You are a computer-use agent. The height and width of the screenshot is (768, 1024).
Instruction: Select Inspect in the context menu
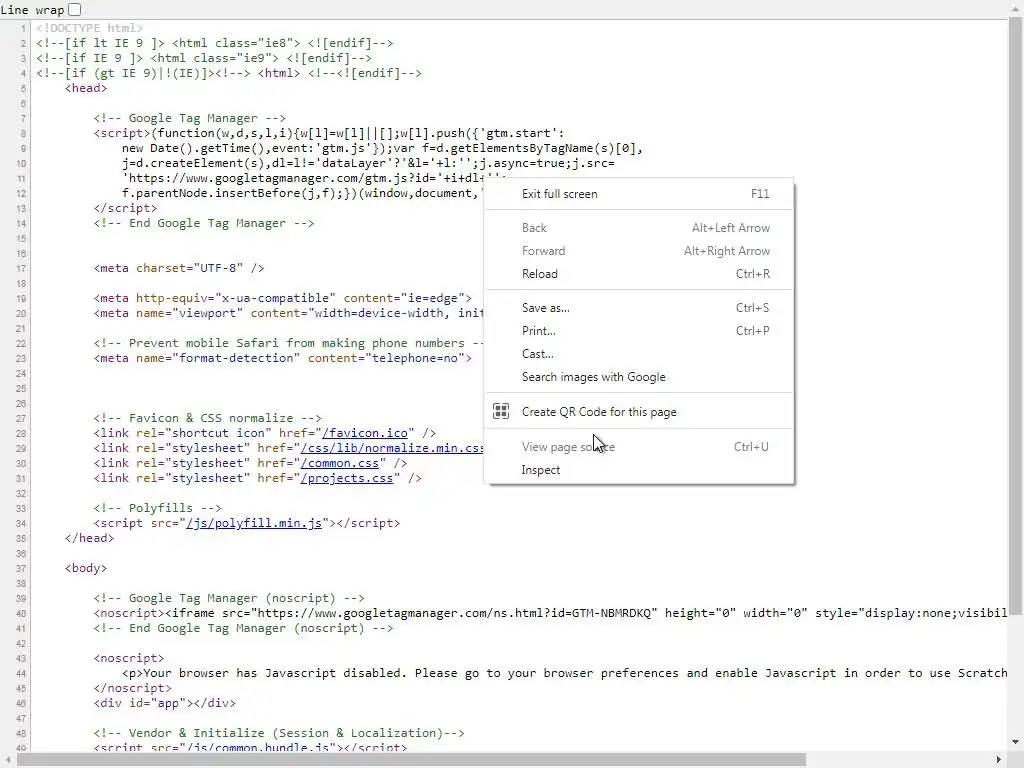click(x=639, y=470)
